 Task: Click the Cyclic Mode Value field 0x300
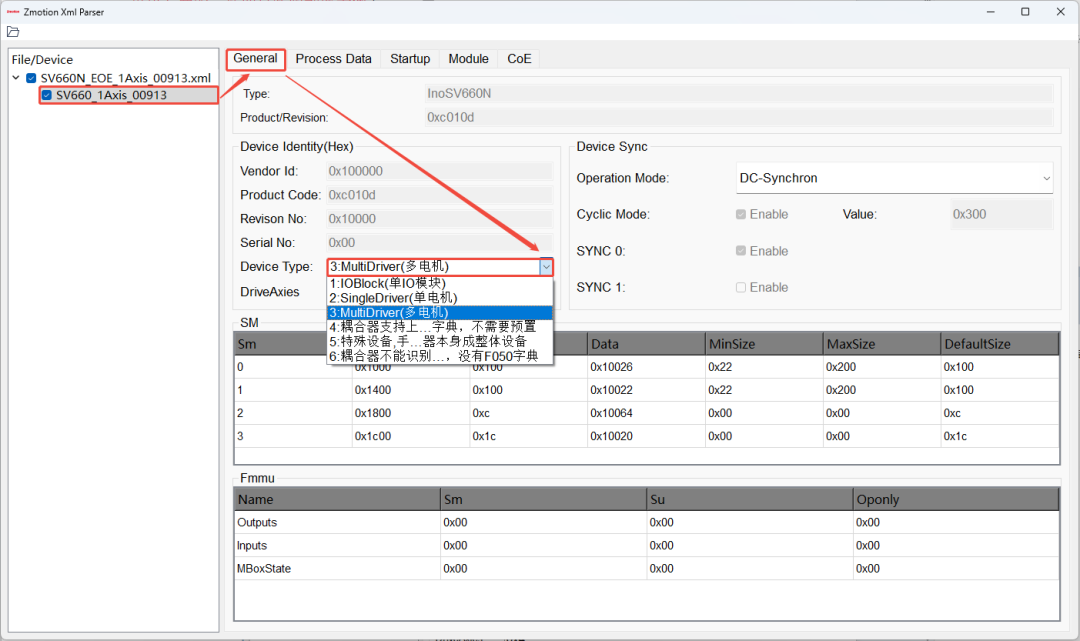coord(1001,214)
